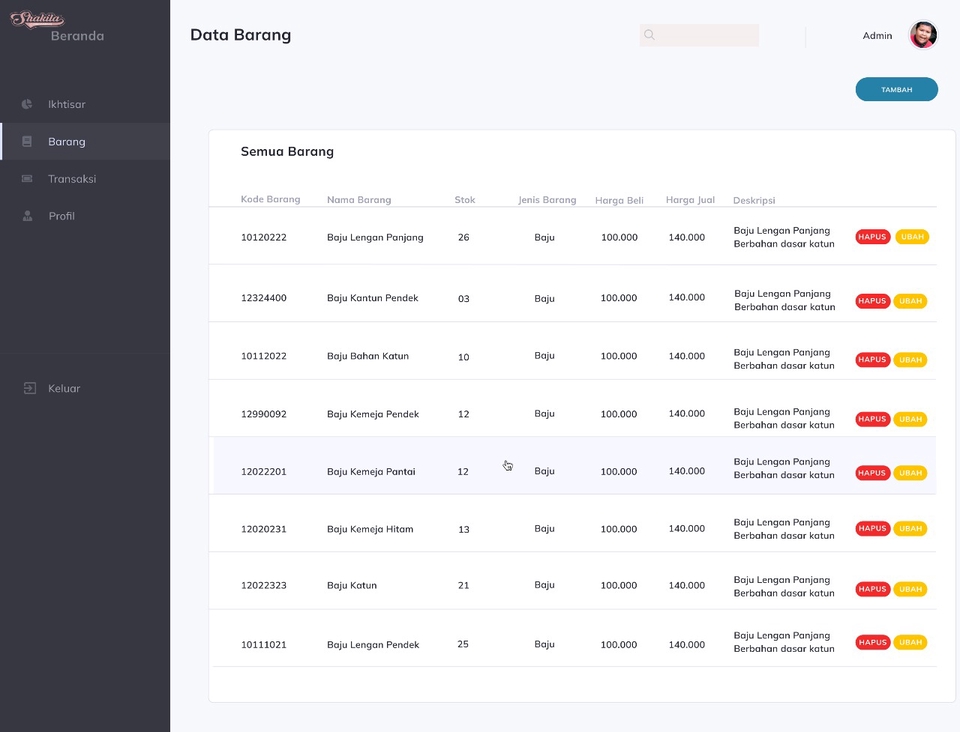The image size is (960, 732).
Task: Click the Keluar logout icon
Action: (x=25, y=388)
